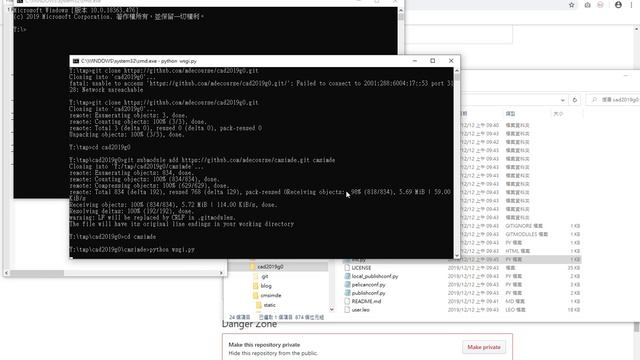Click the cad2019g0 folder icon in tree
The image size is (640, 360).
pos(252,267)
